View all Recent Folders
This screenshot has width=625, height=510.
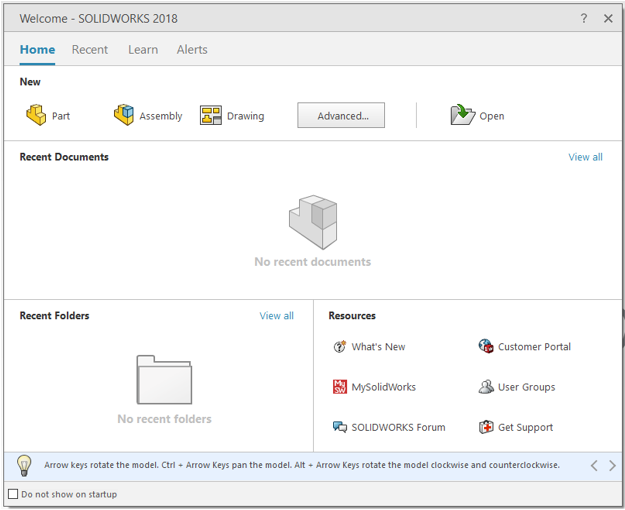pos(277,316)
